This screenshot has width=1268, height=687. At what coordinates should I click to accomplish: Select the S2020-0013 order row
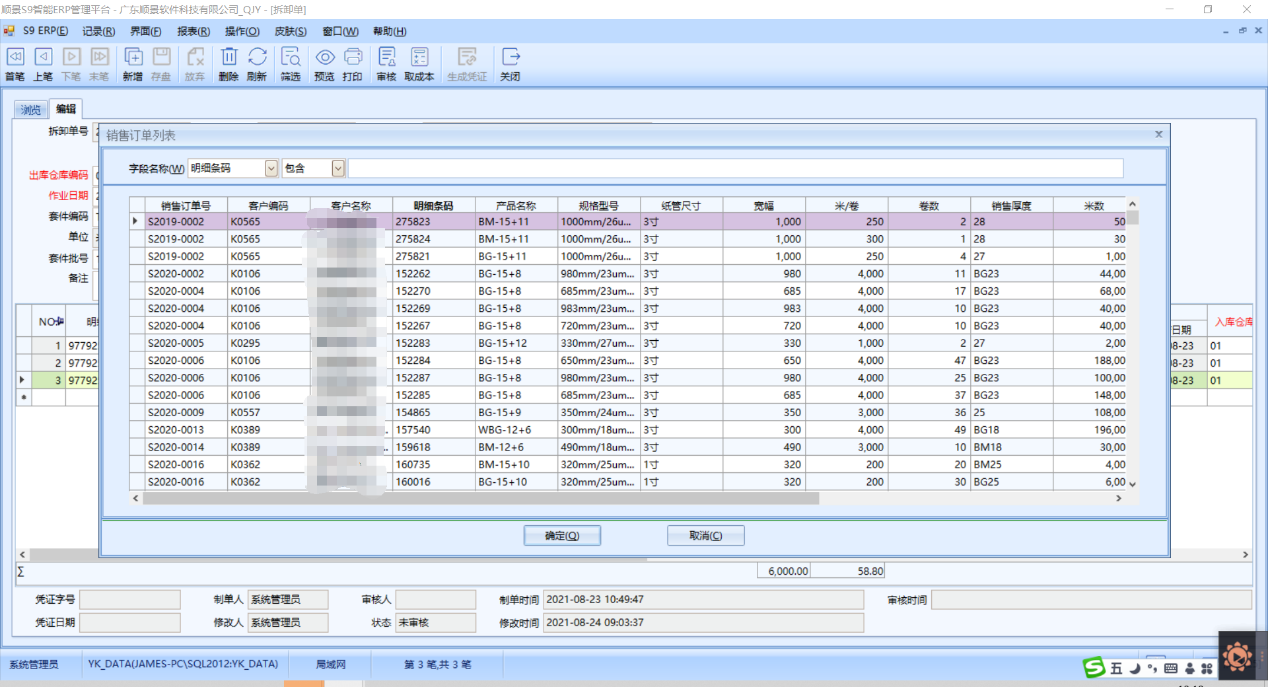pyautogui.click(x=176, y=430)
